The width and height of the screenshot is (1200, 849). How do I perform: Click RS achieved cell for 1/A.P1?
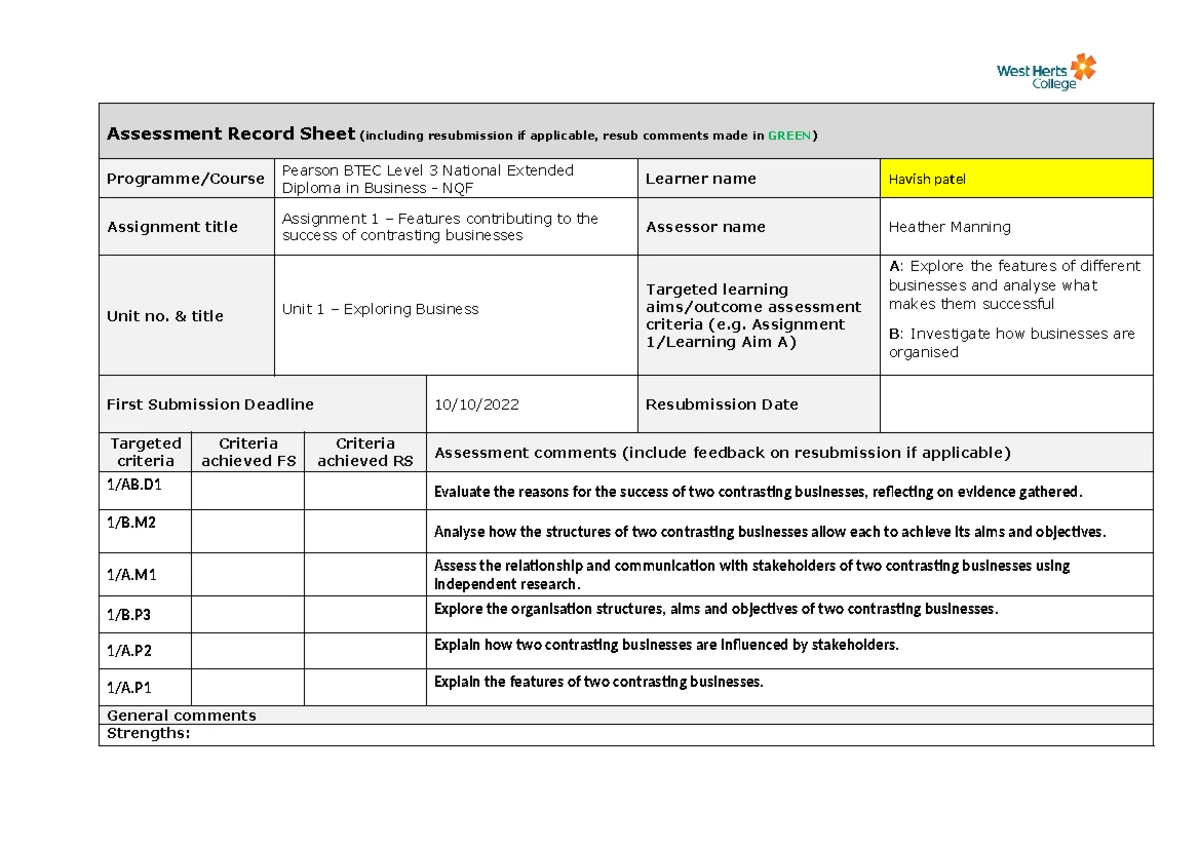click(365, 687)
